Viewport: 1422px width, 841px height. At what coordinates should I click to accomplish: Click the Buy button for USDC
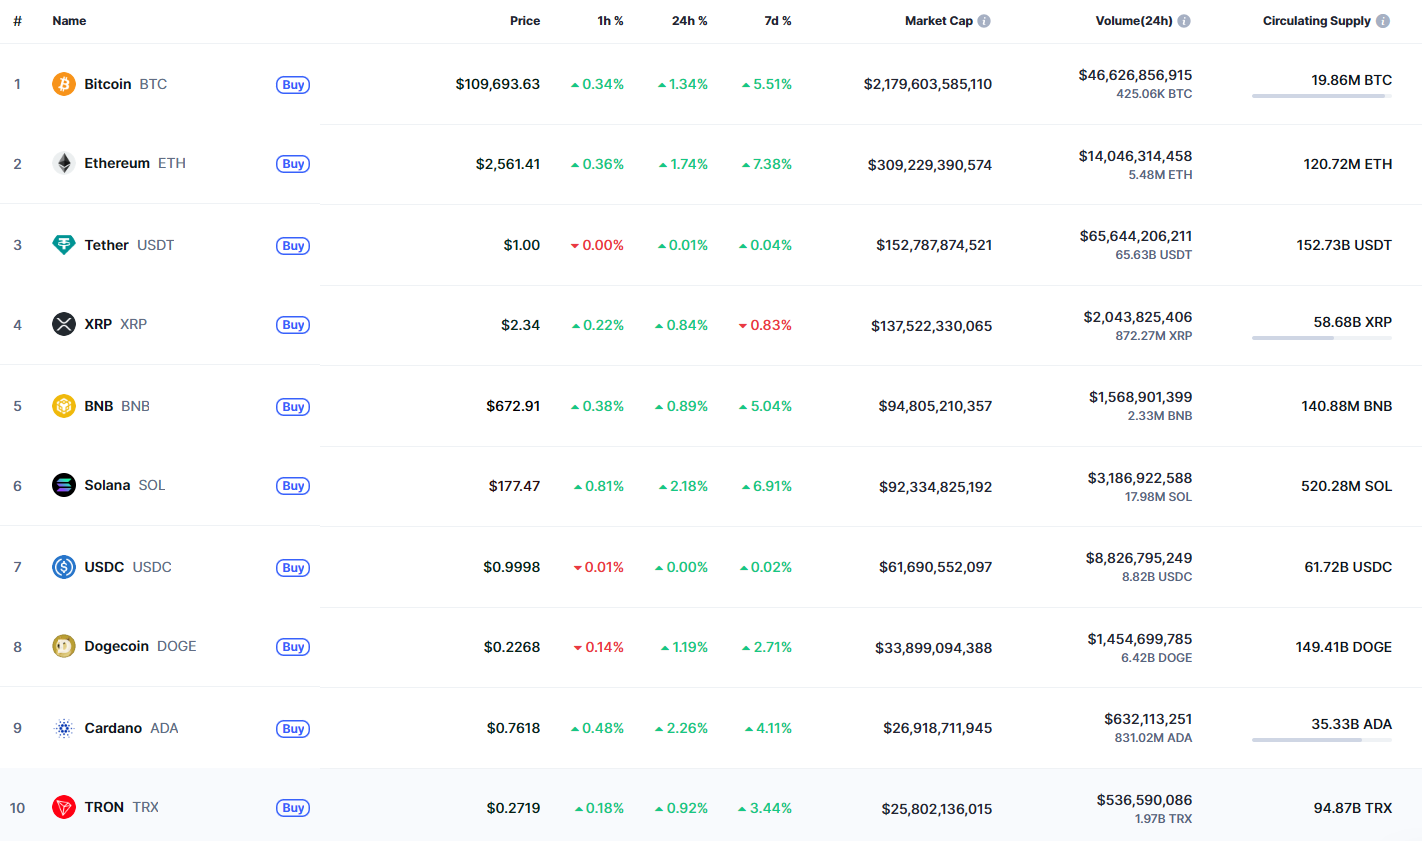coord(293,568)
